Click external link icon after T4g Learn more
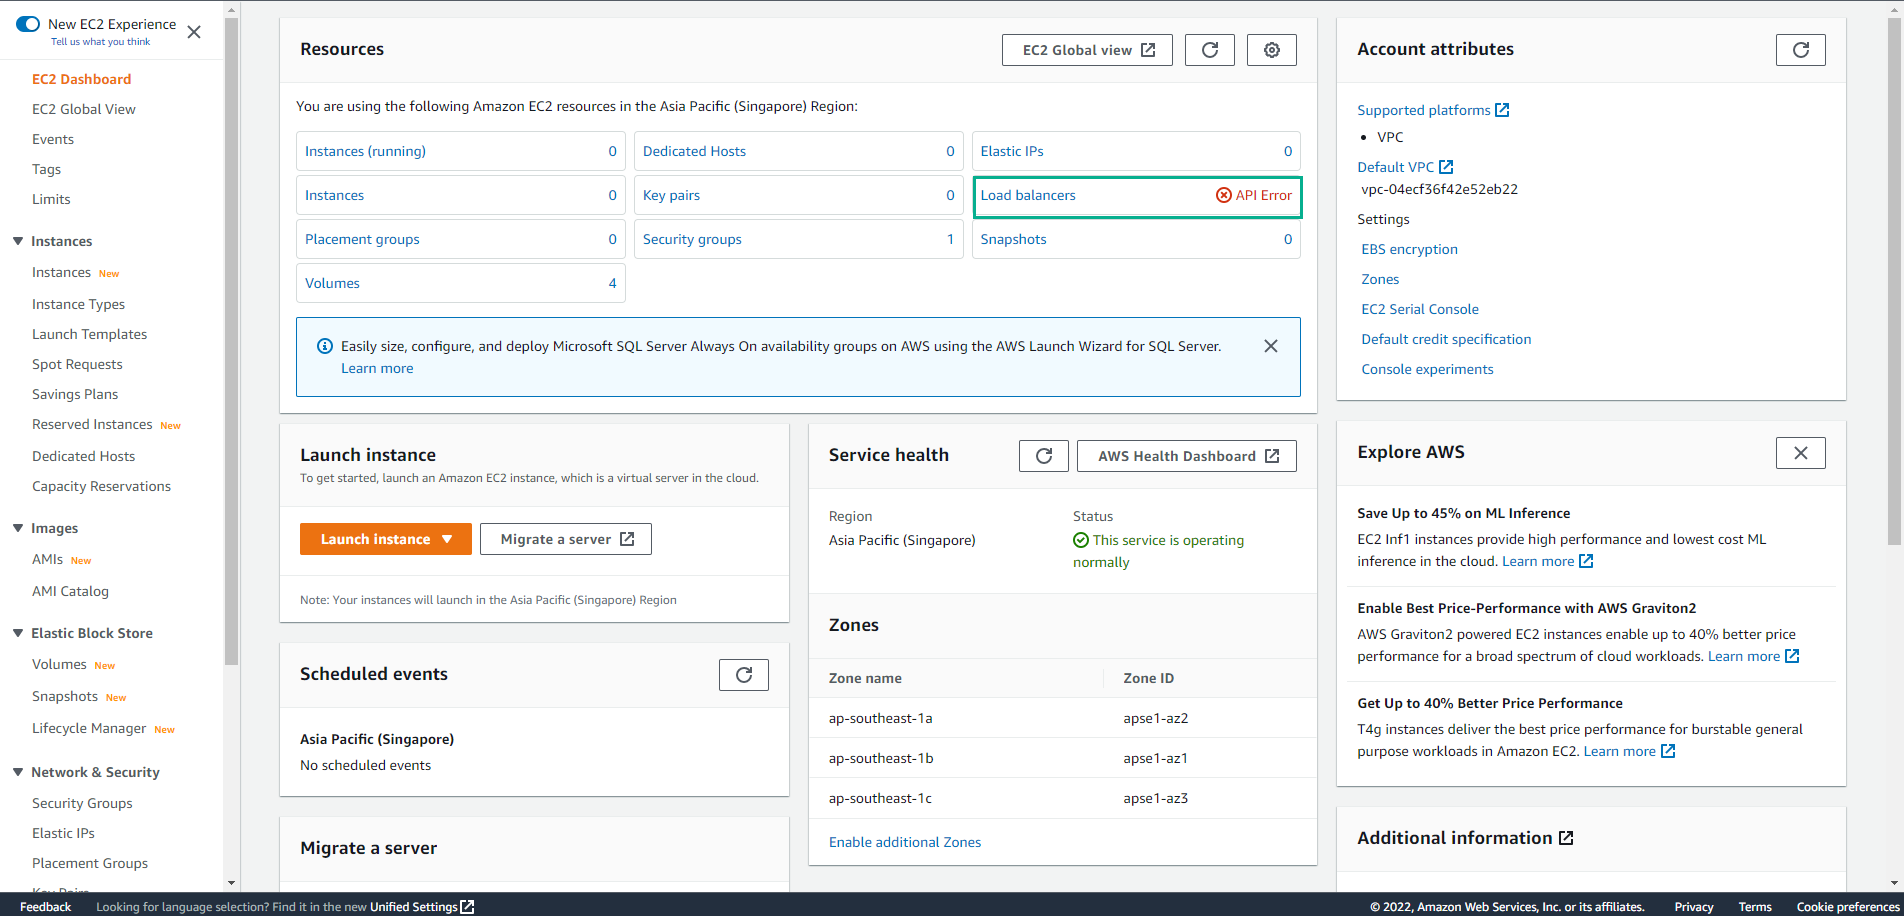This screenshot has width=1904, height=916. 1668,751
